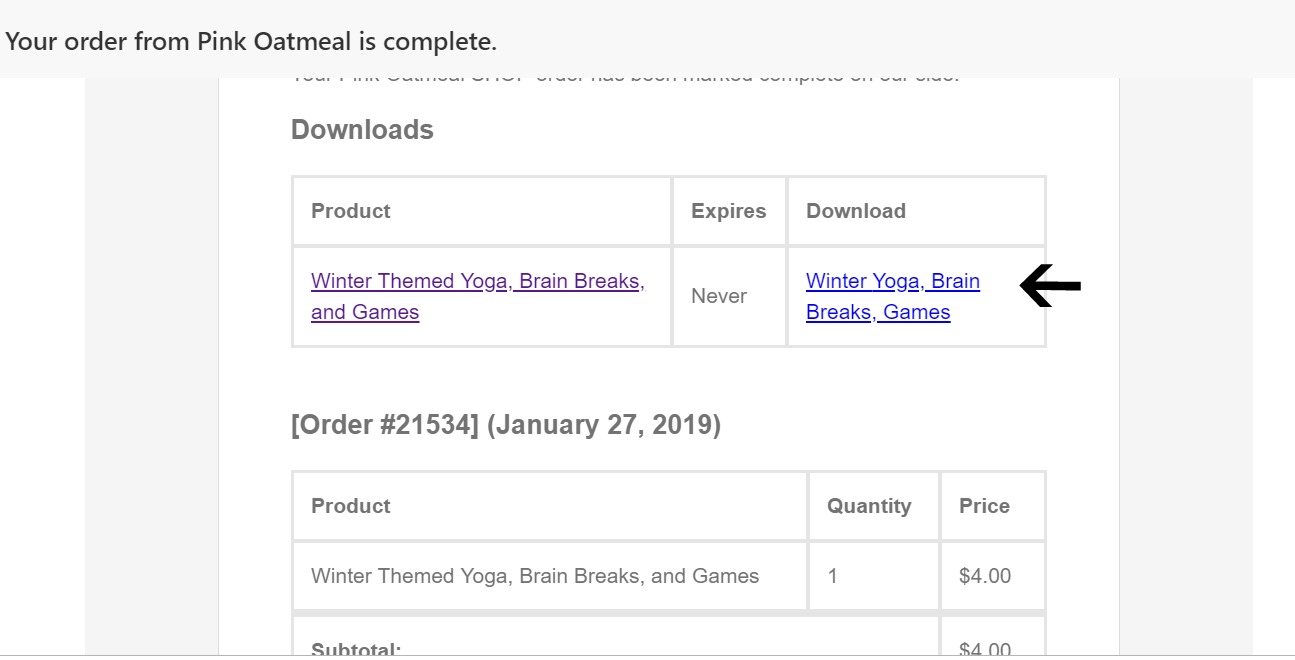Click the email subject line at the top
Viewport: 1295px width, 660px height.
coord(251,41)
